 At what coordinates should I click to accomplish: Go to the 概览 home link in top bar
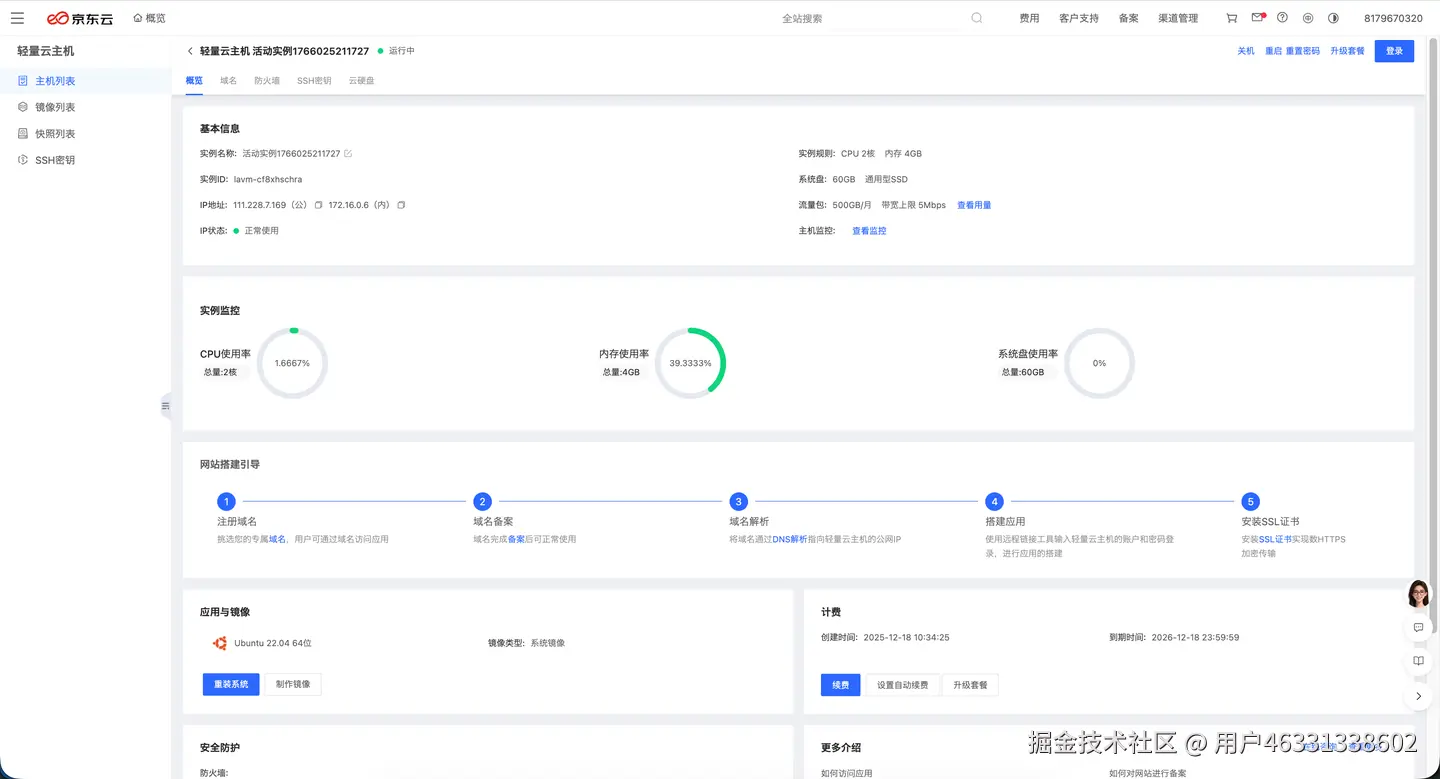[x=149, y=18]
